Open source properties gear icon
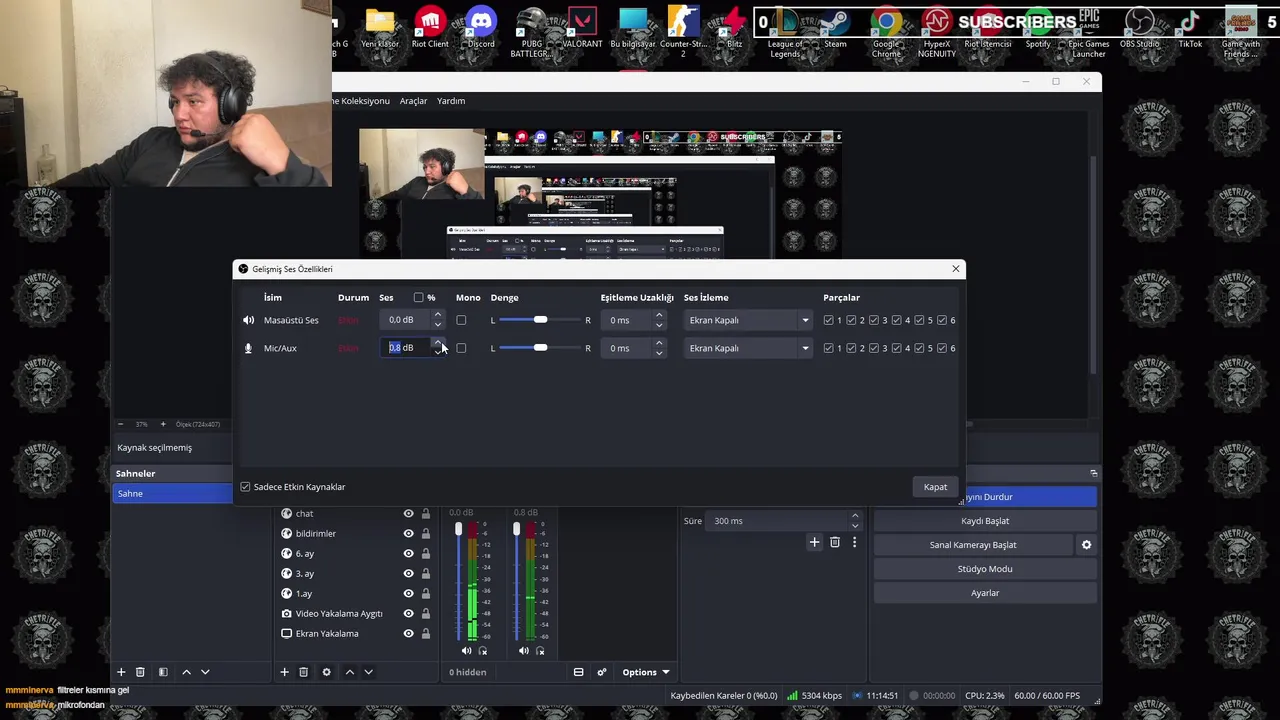 point(326,672)
